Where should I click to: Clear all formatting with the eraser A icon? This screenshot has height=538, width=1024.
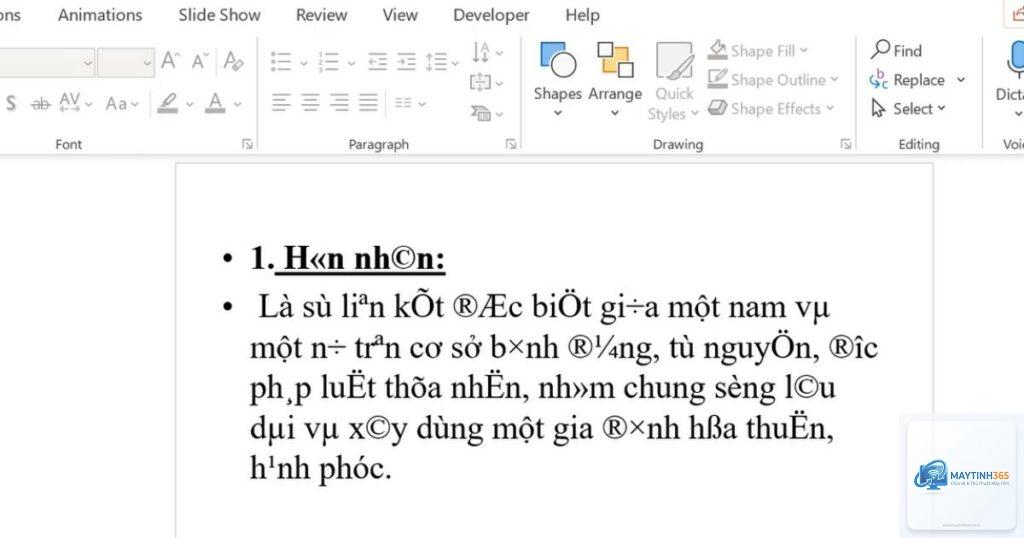[233, 61]
